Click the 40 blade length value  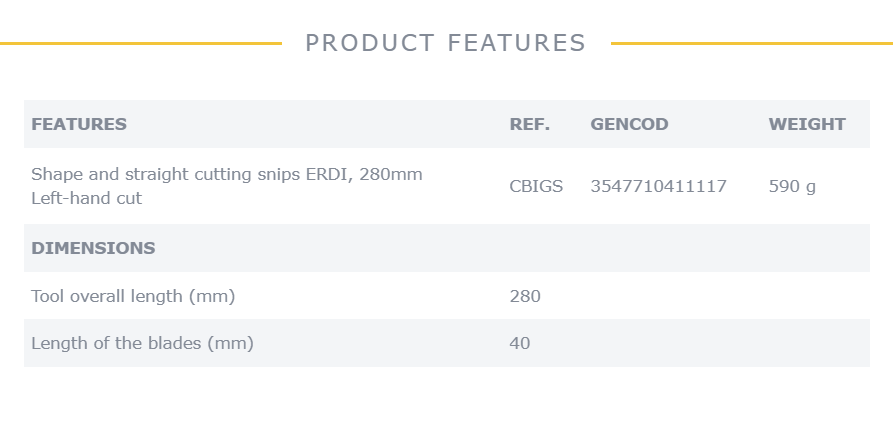click(x=520, y=343)
